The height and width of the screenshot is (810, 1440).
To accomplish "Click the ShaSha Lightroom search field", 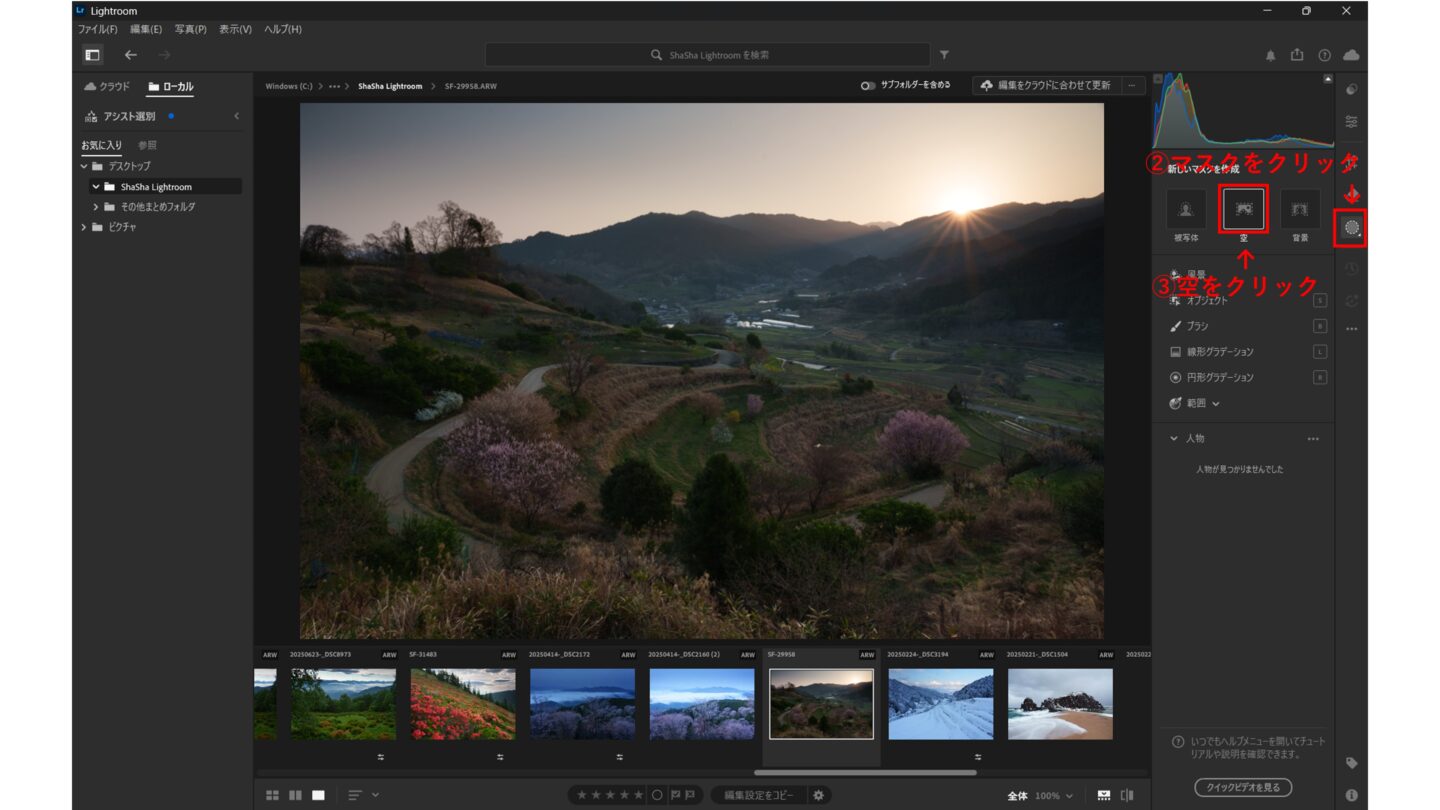I will click(x=708, y=55).
